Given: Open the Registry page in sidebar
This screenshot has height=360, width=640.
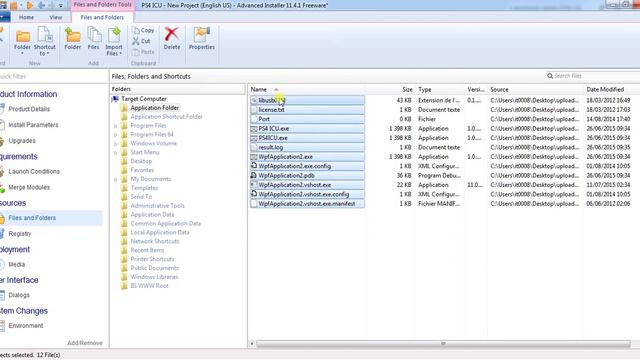Looking at the screenshot, I should pyautogui.click(x=20, y=234).
